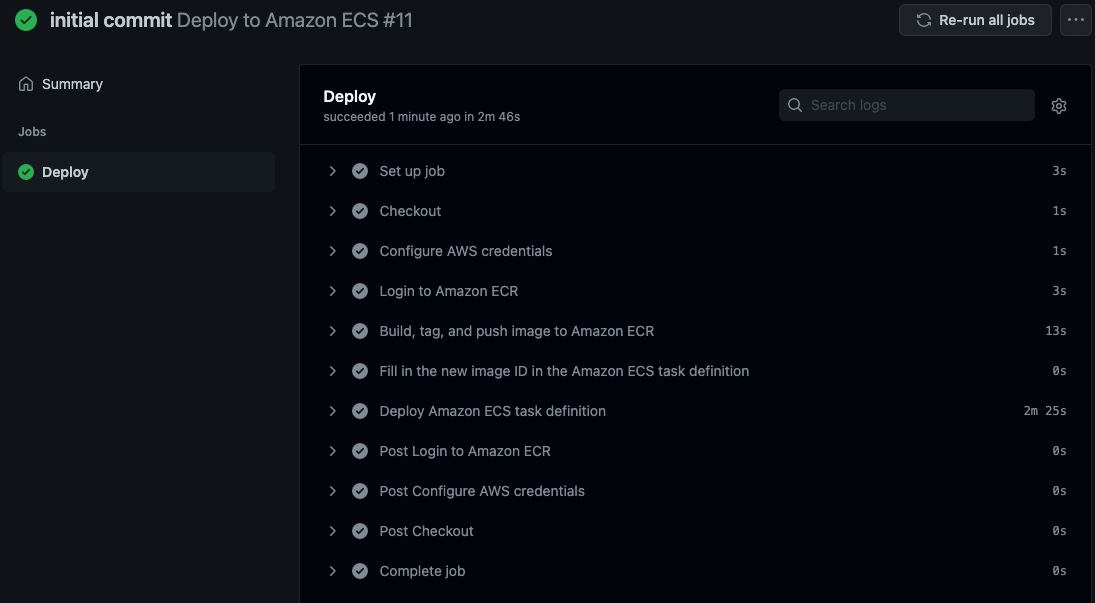Open the re-run options kebab menu
This screenshot has width=1095, height=603.
pyautogui.click(x=1076, y=20)
